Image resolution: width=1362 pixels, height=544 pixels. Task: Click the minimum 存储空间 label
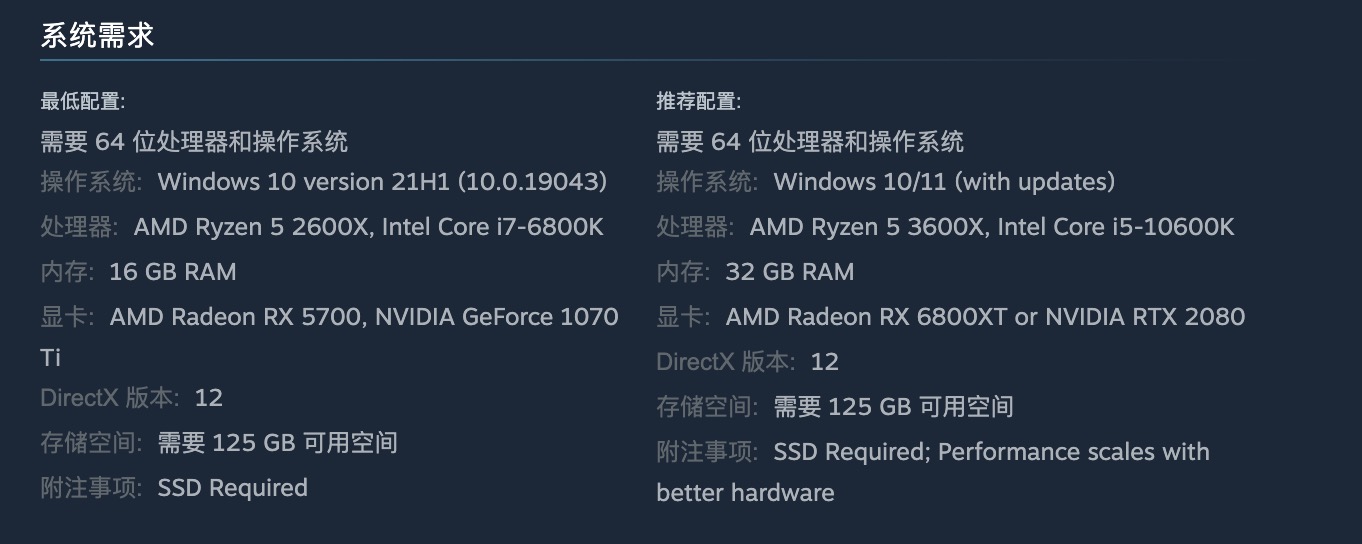pos(91,443)
